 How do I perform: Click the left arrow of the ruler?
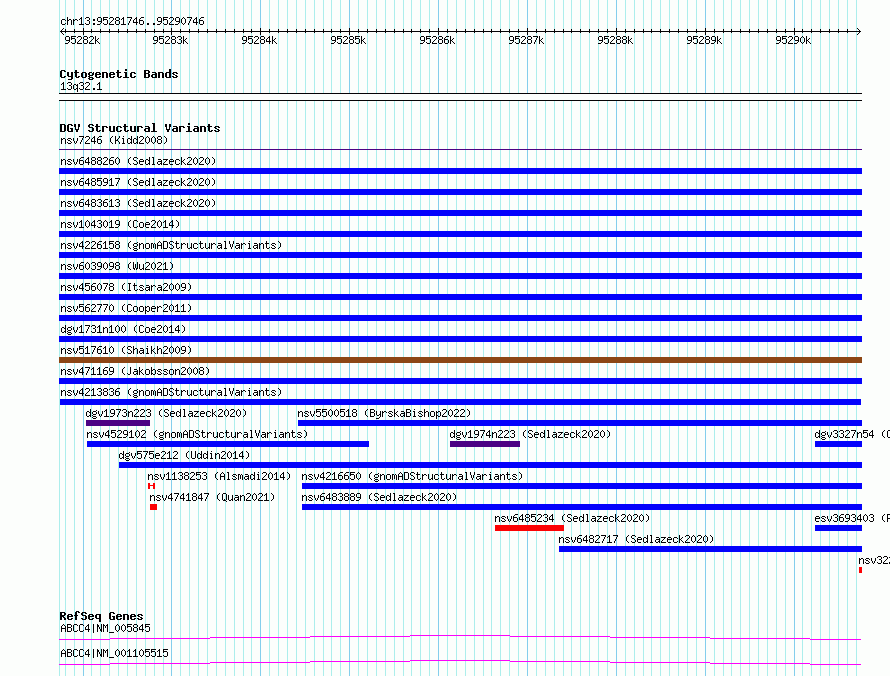[x=62, y=31]
